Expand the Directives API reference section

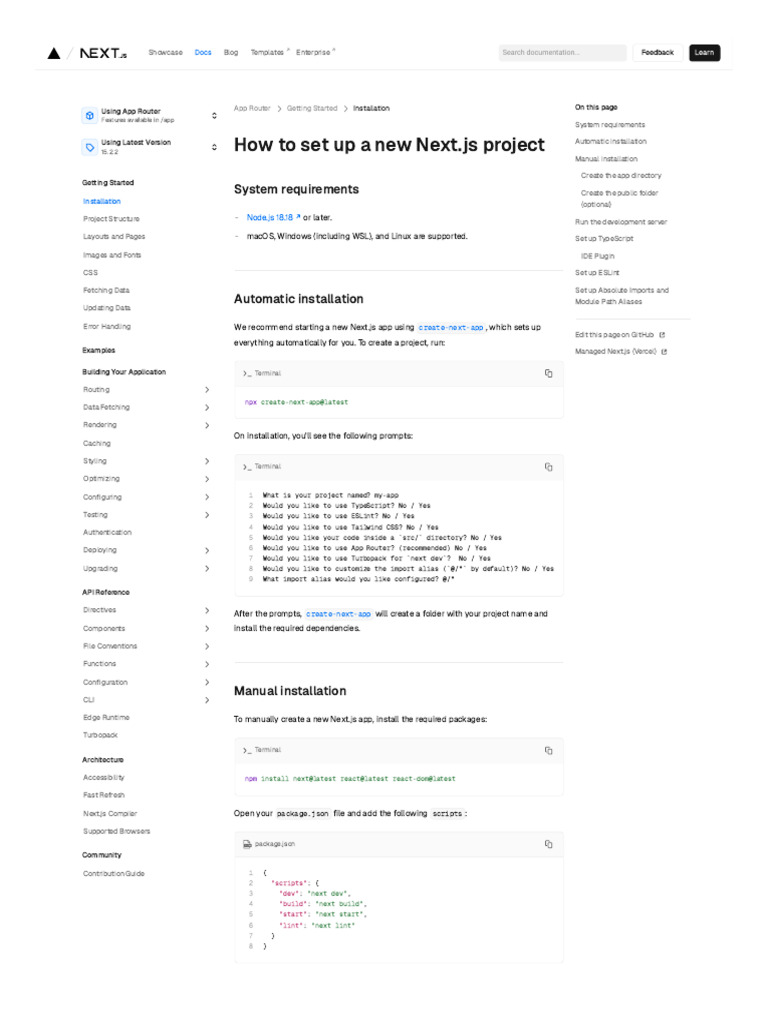click(207, 610)
